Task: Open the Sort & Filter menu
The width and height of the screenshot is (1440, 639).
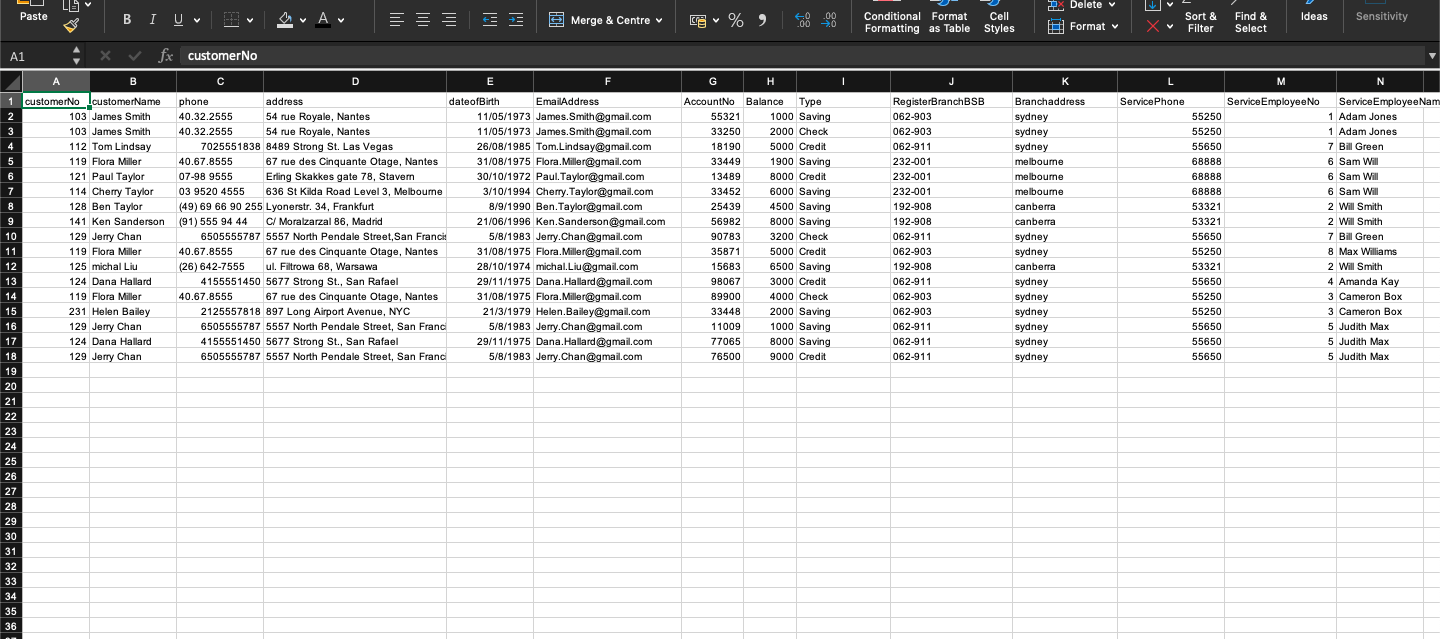Action: coord(1200,22)
